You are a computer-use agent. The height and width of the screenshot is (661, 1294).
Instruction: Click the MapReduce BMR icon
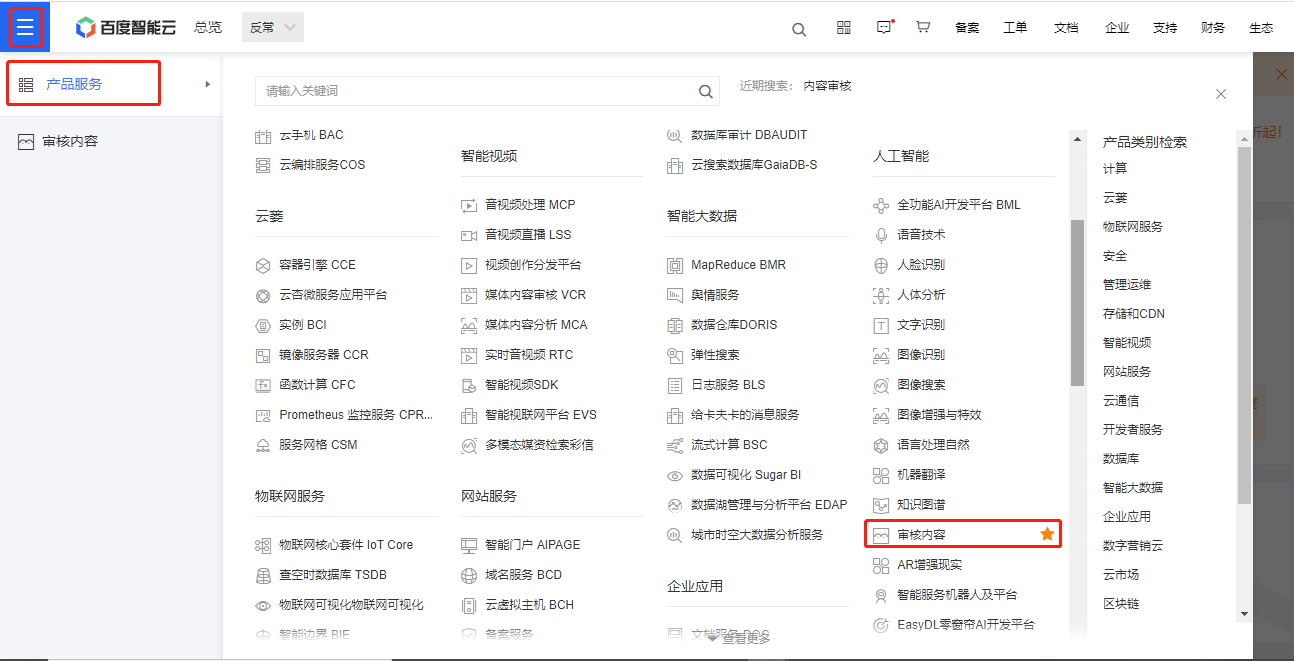[675, 265]
